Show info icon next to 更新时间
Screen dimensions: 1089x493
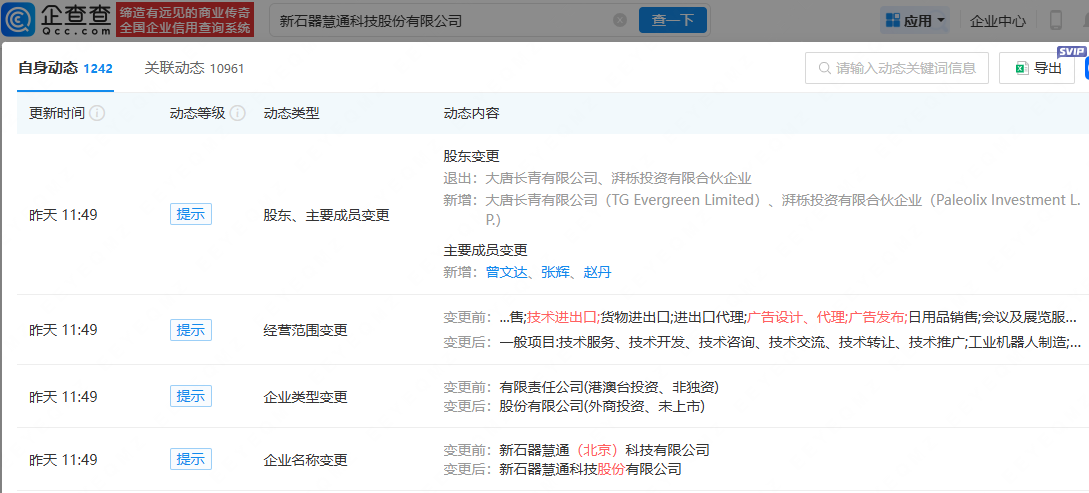pyautogui.click(x=97, y=113)
